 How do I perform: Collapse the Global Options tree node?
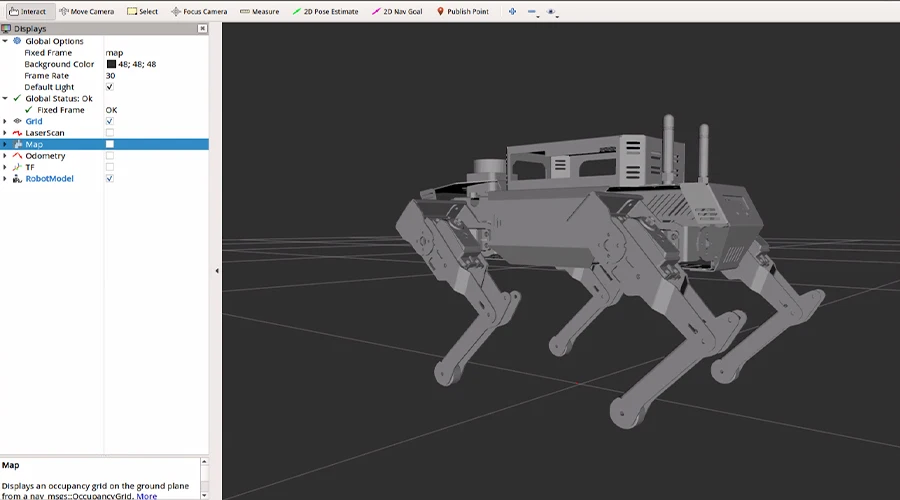[x=5, y=41]
